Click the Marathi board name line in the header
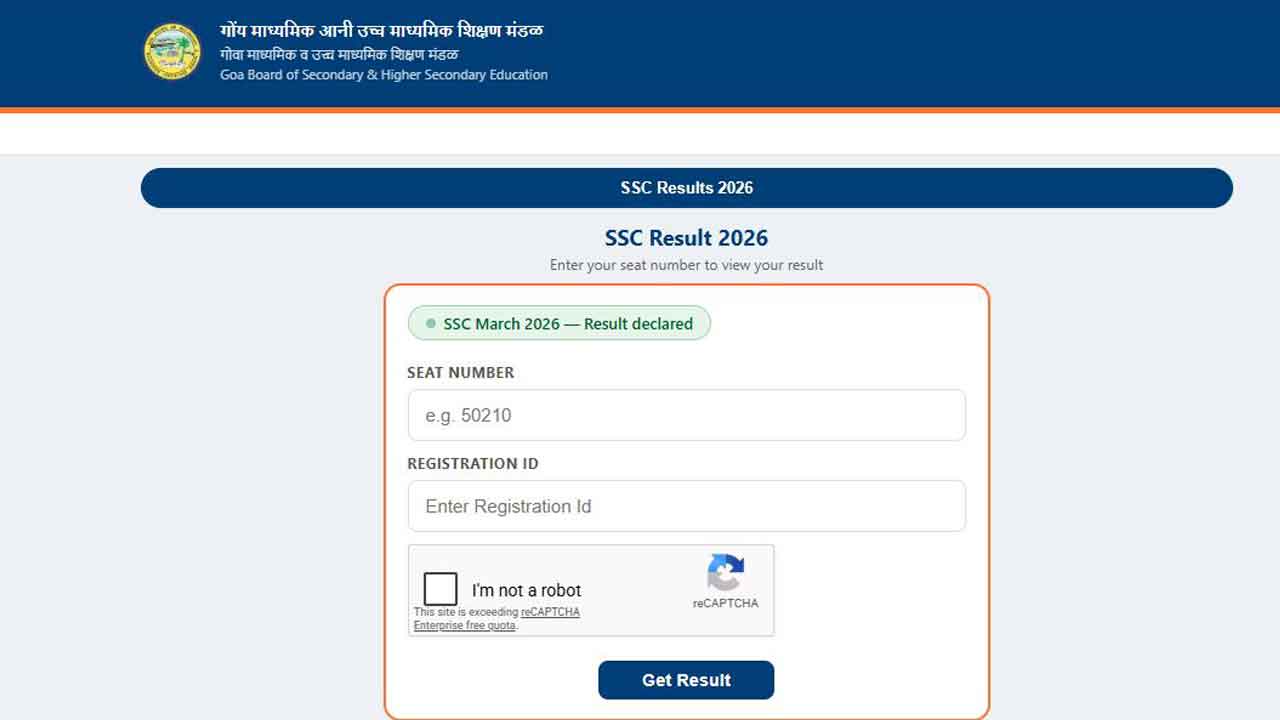Screen dimensions: 1280x720 pos(339,54)
